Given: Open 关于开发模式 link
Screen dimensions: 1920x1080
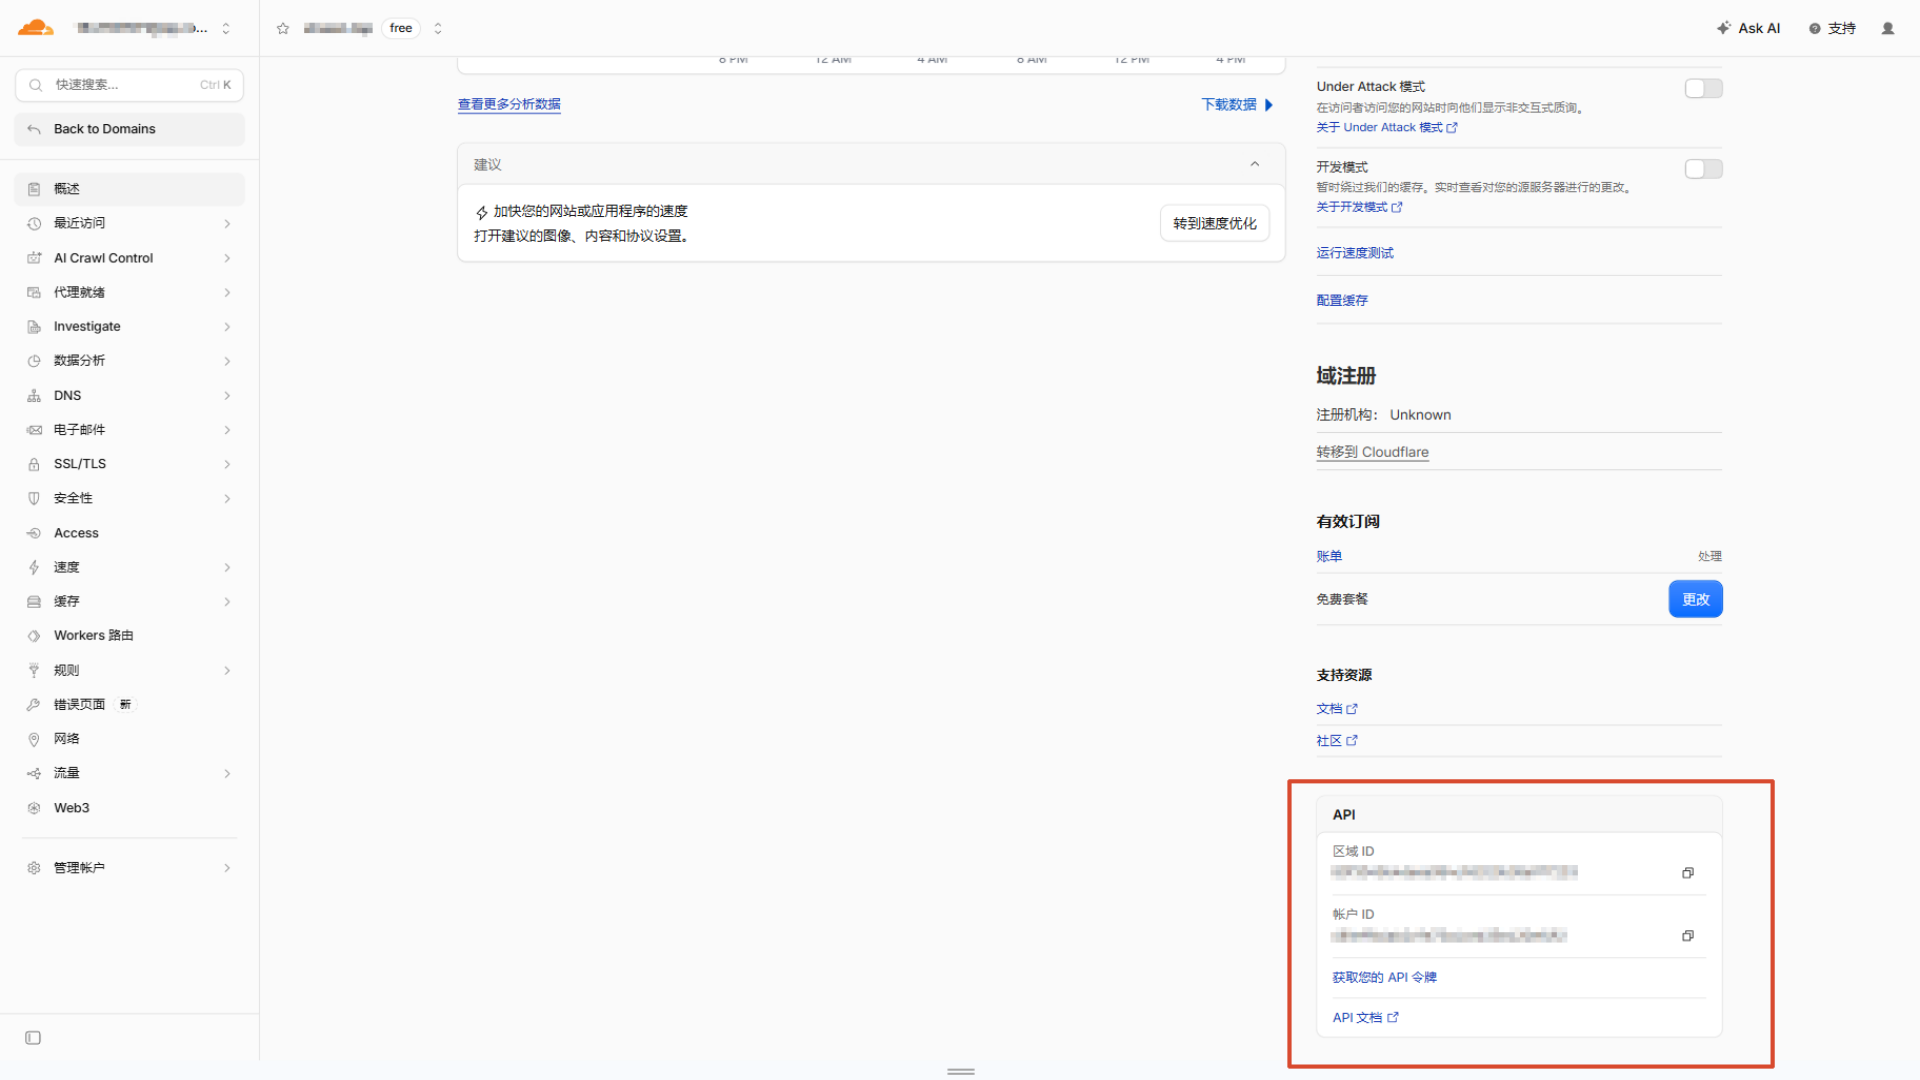Looking at the screenshot, I should pos(1359,207).
